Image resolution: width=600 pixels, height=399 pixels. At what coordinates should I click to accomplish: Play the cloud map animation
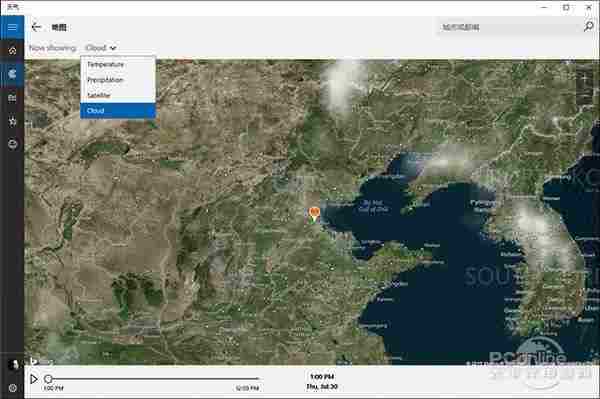(x=34, y=379)
